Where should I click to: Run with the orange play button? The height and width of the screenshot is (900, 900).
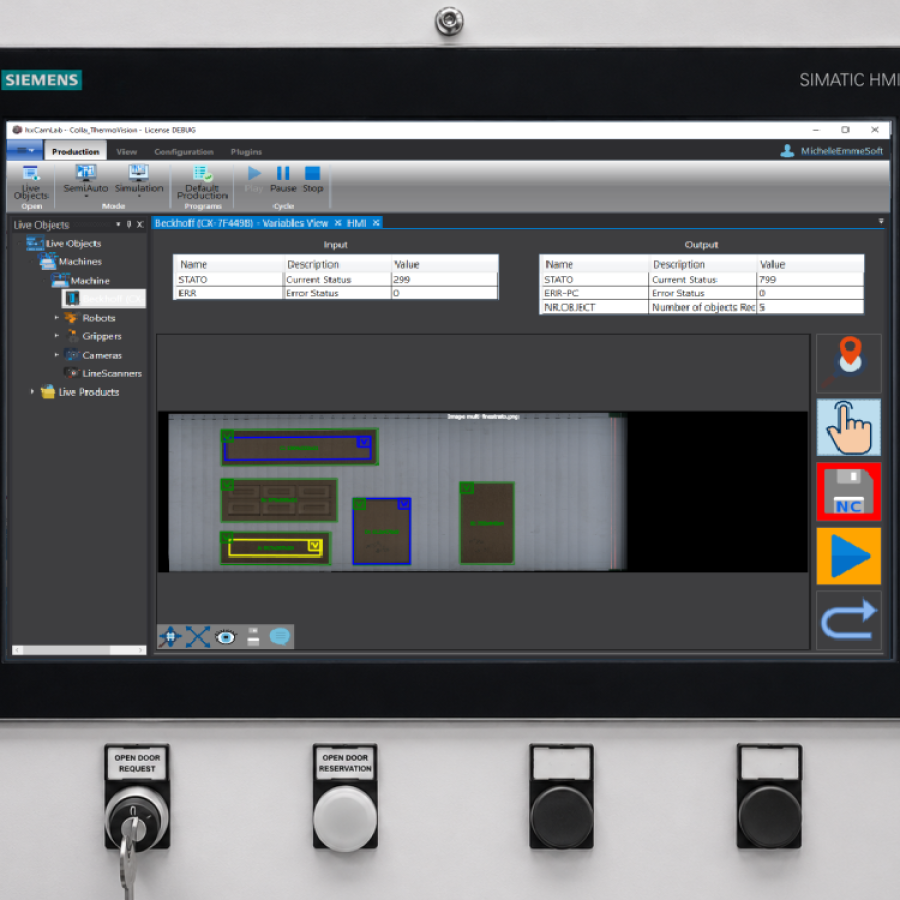tap(848, 556)
